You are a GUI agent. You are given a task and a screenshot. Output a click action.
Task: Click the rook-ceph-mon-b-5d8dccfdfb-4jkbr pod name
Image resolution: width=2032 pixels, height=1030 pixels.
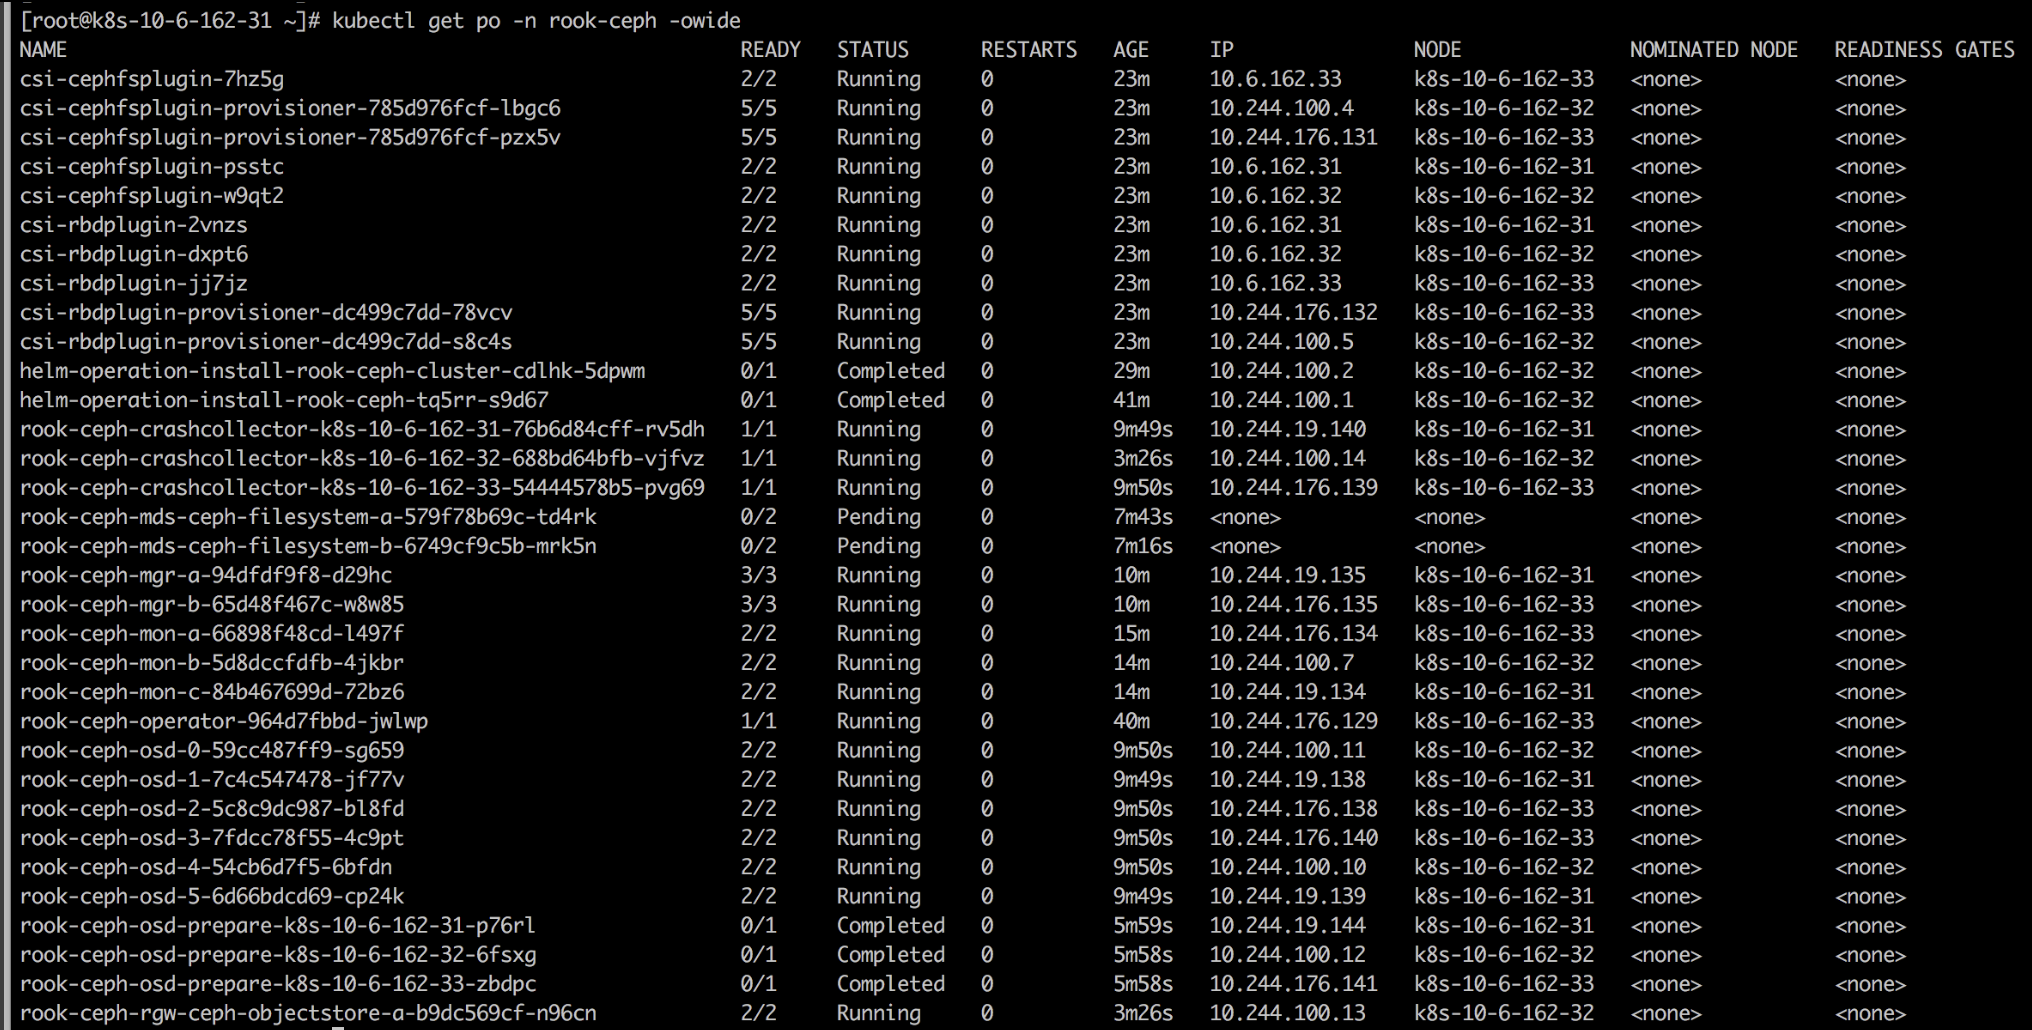212,663
